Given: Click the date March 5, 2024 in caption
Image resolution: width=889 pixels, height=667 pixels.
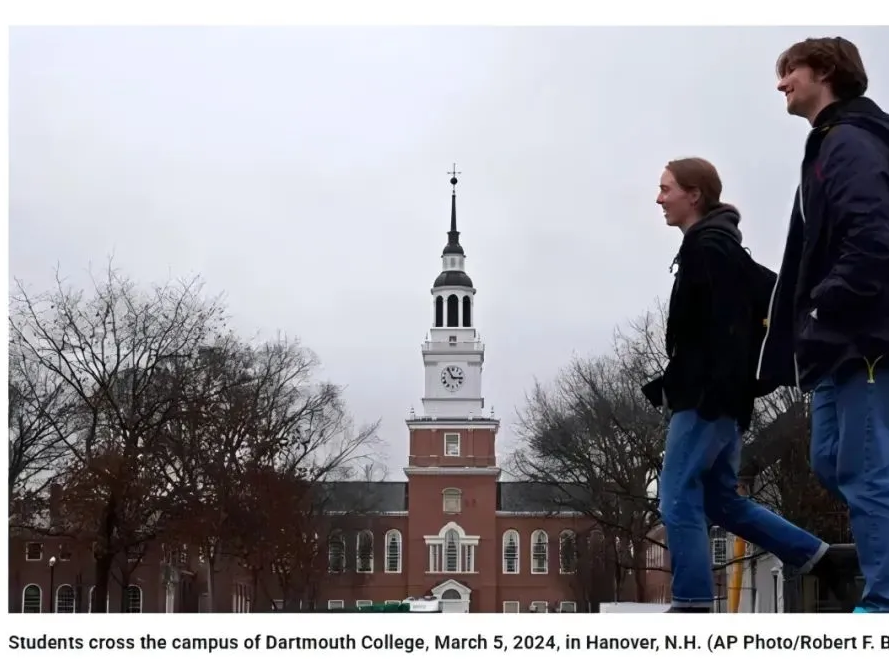Looking at the screenshot, I should point(494,643).
